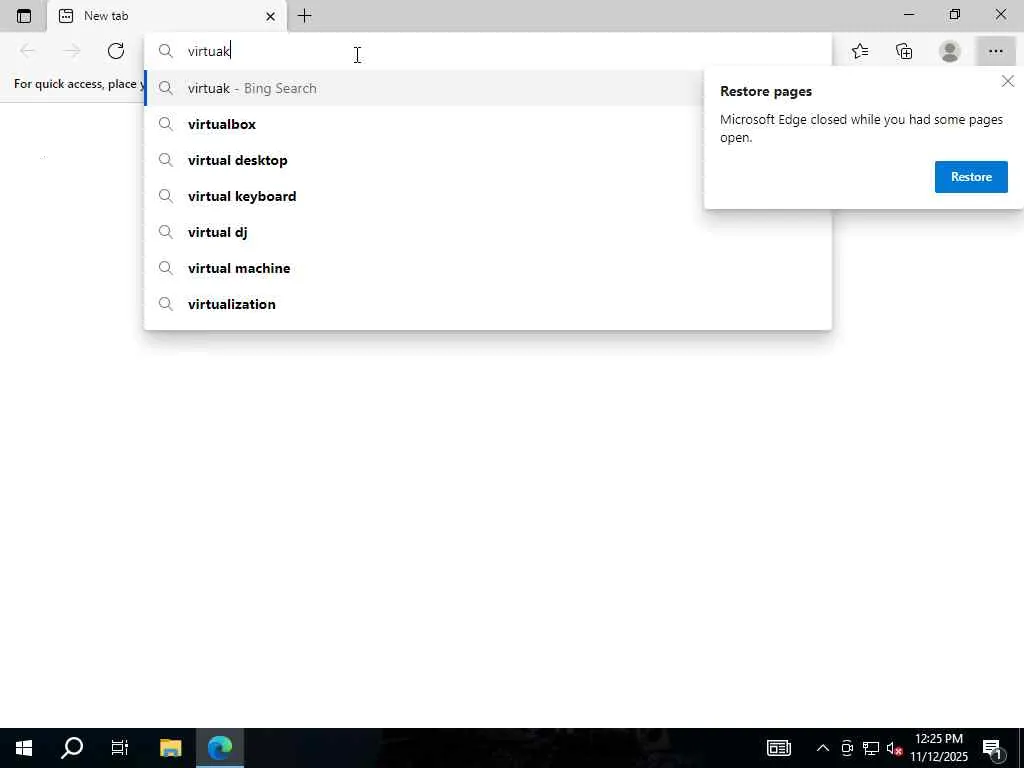Open the user profile icon
This screenshot has height=768, width=1024.
(950, 51)
